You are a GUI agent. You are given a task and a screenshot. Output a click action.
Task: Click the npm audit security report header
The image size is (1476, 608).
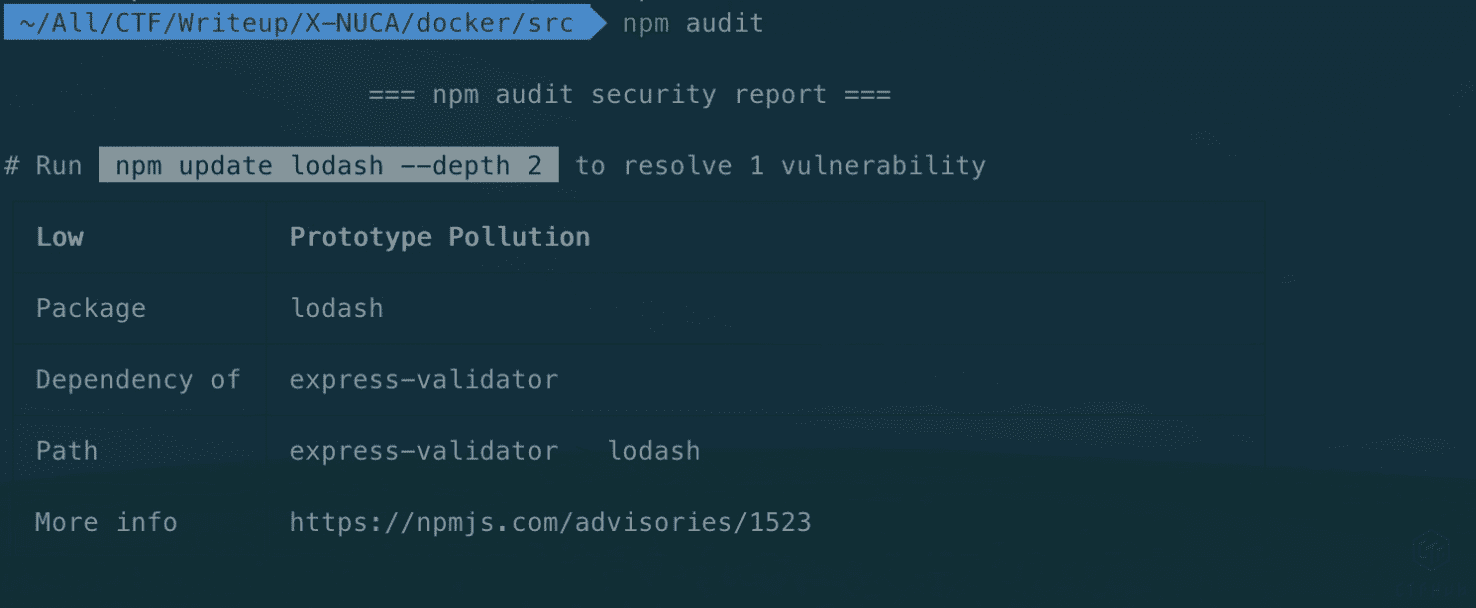pos(629,95)
